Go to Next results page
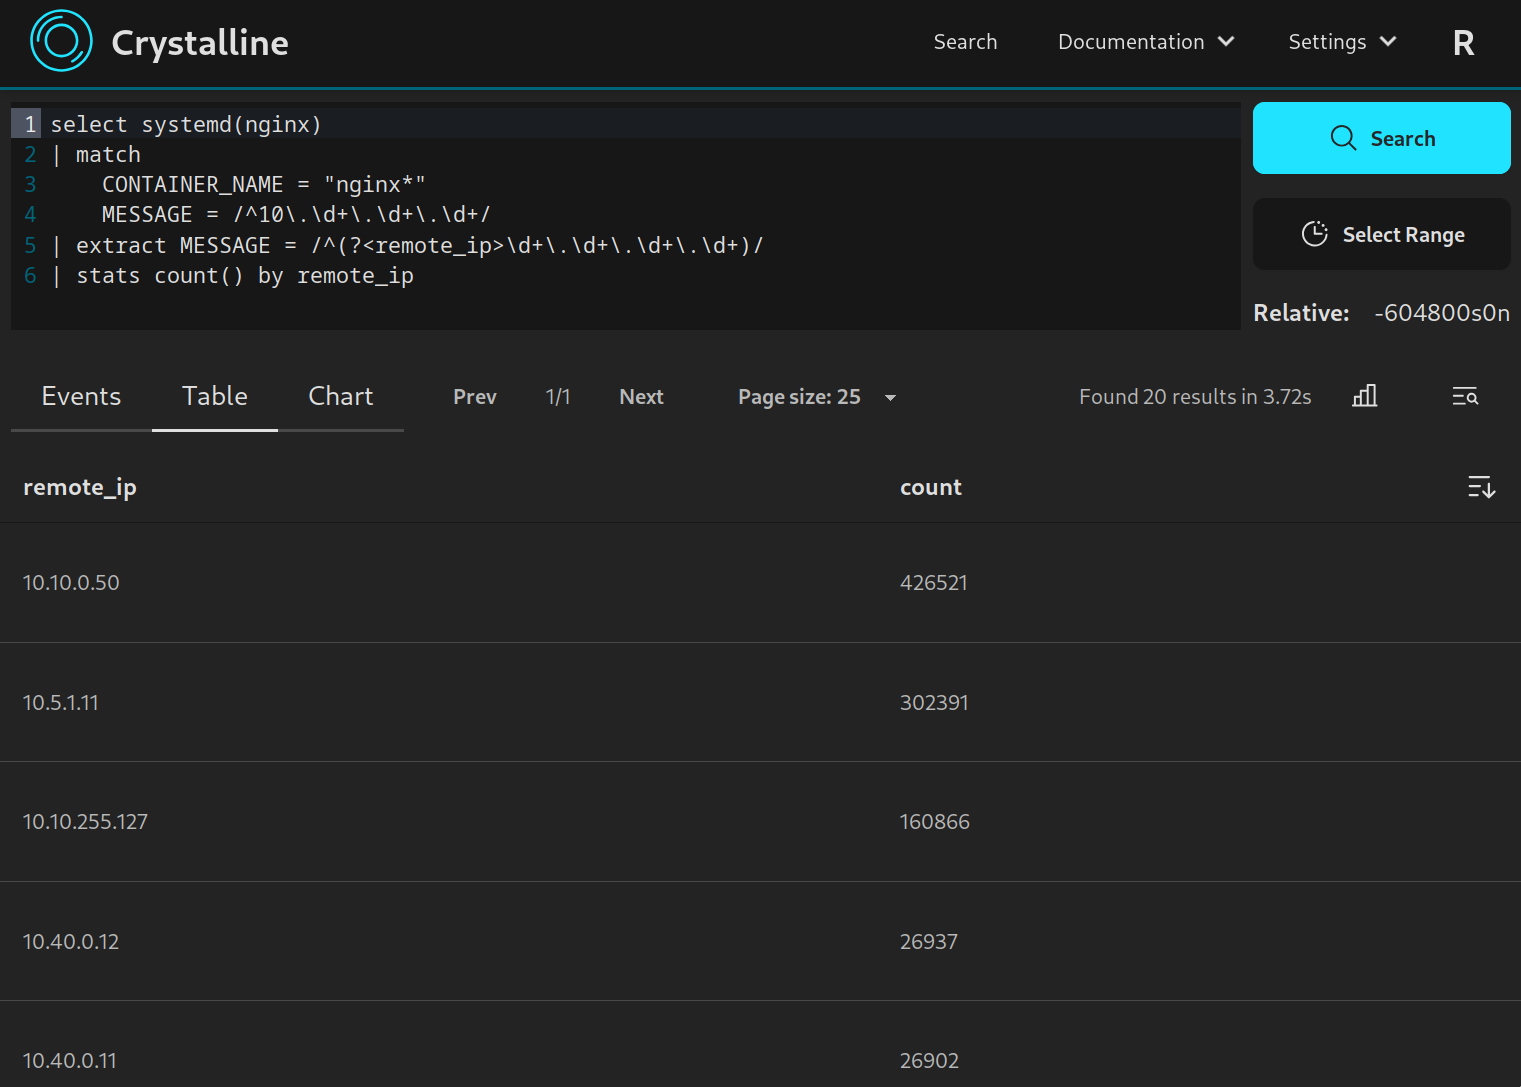This screenshot has width=1521, height=1087. 641,397
